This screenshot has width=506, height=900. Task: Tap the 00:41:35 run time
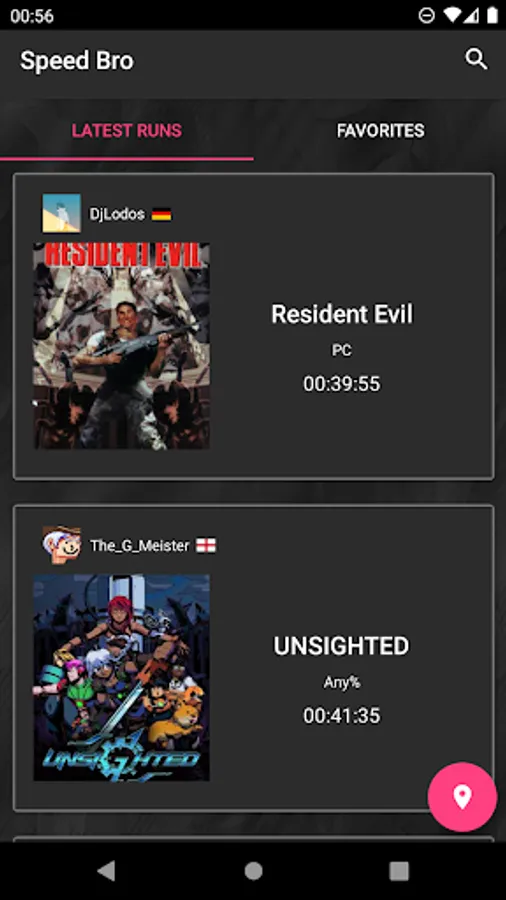342,716
